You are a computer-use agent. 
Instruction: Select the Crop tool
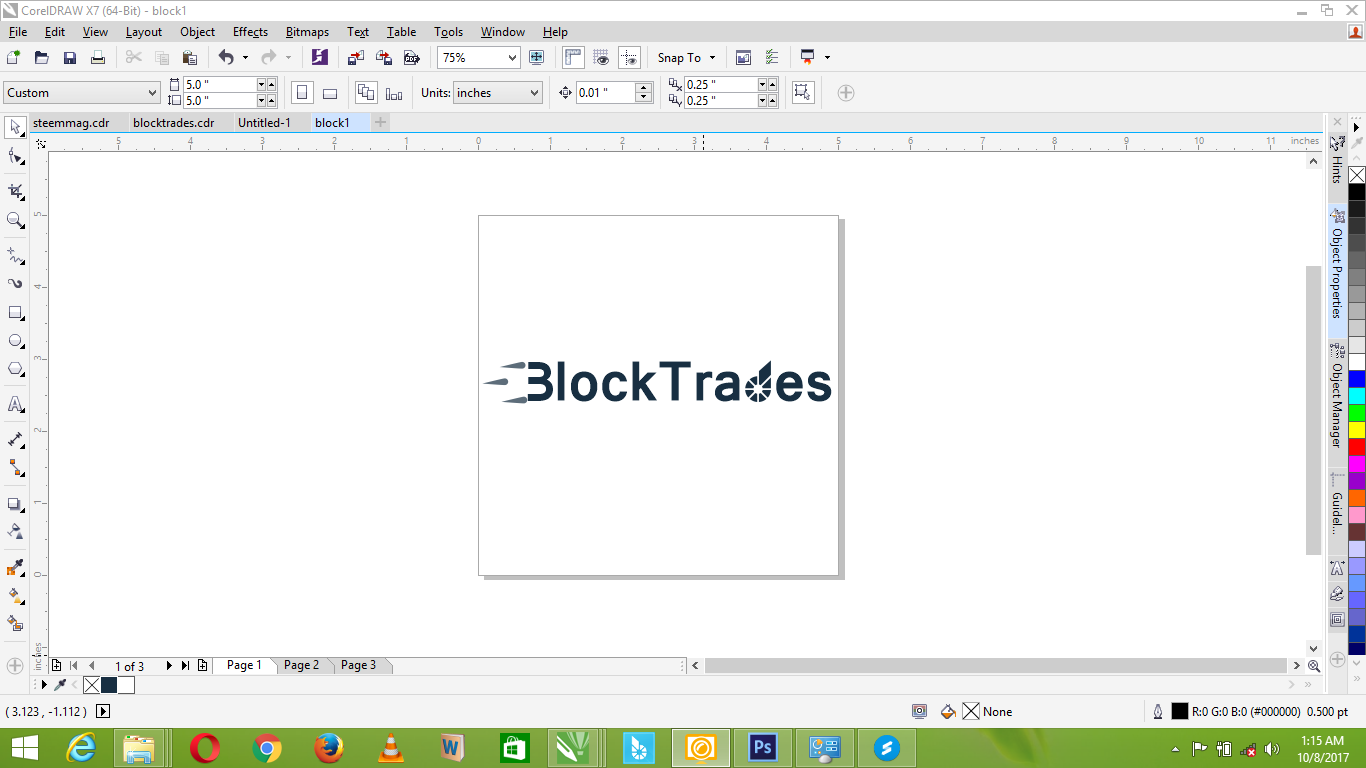15,191
